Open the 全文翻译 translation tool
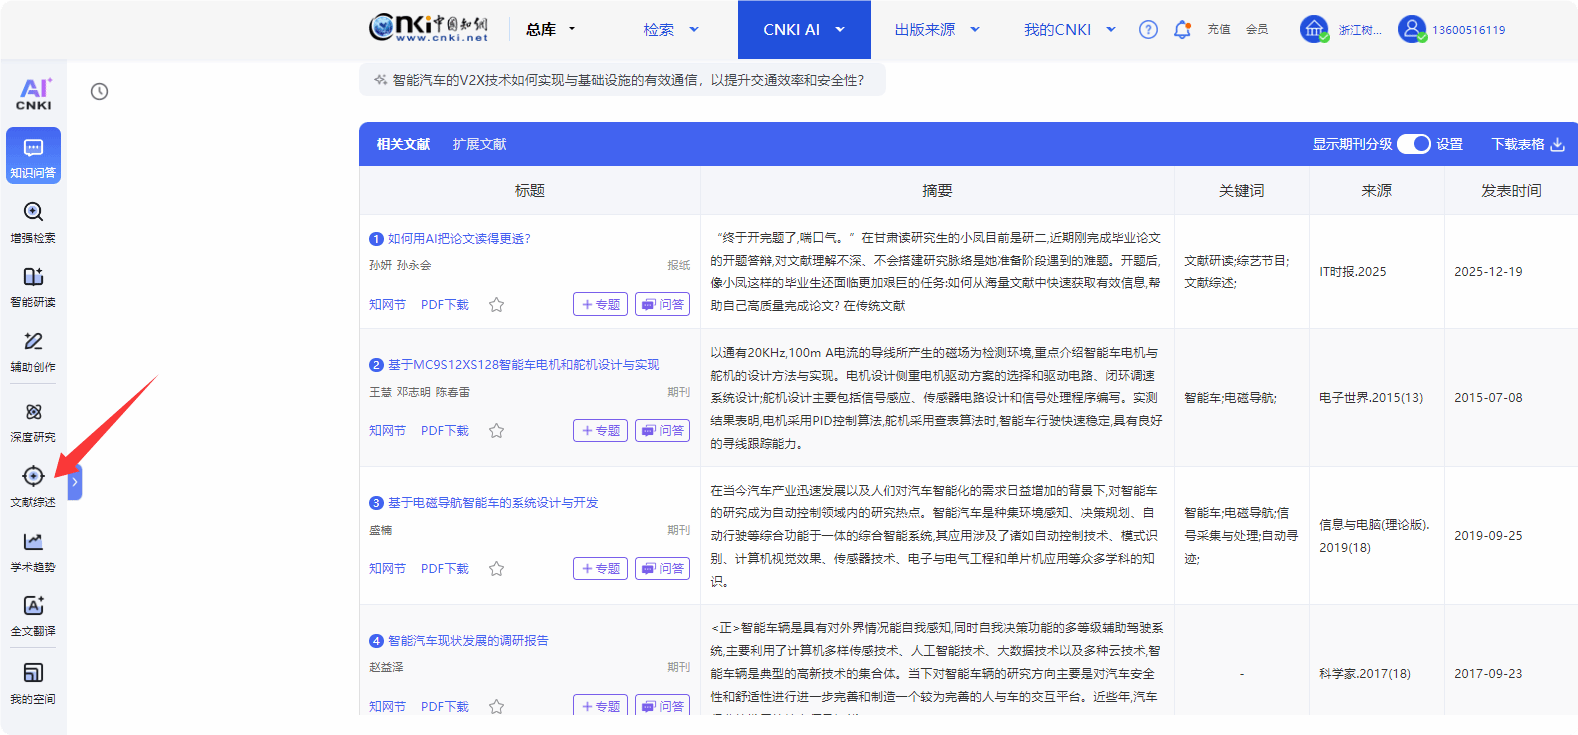Screen dimensions: 1578x735 coord(33,615)
